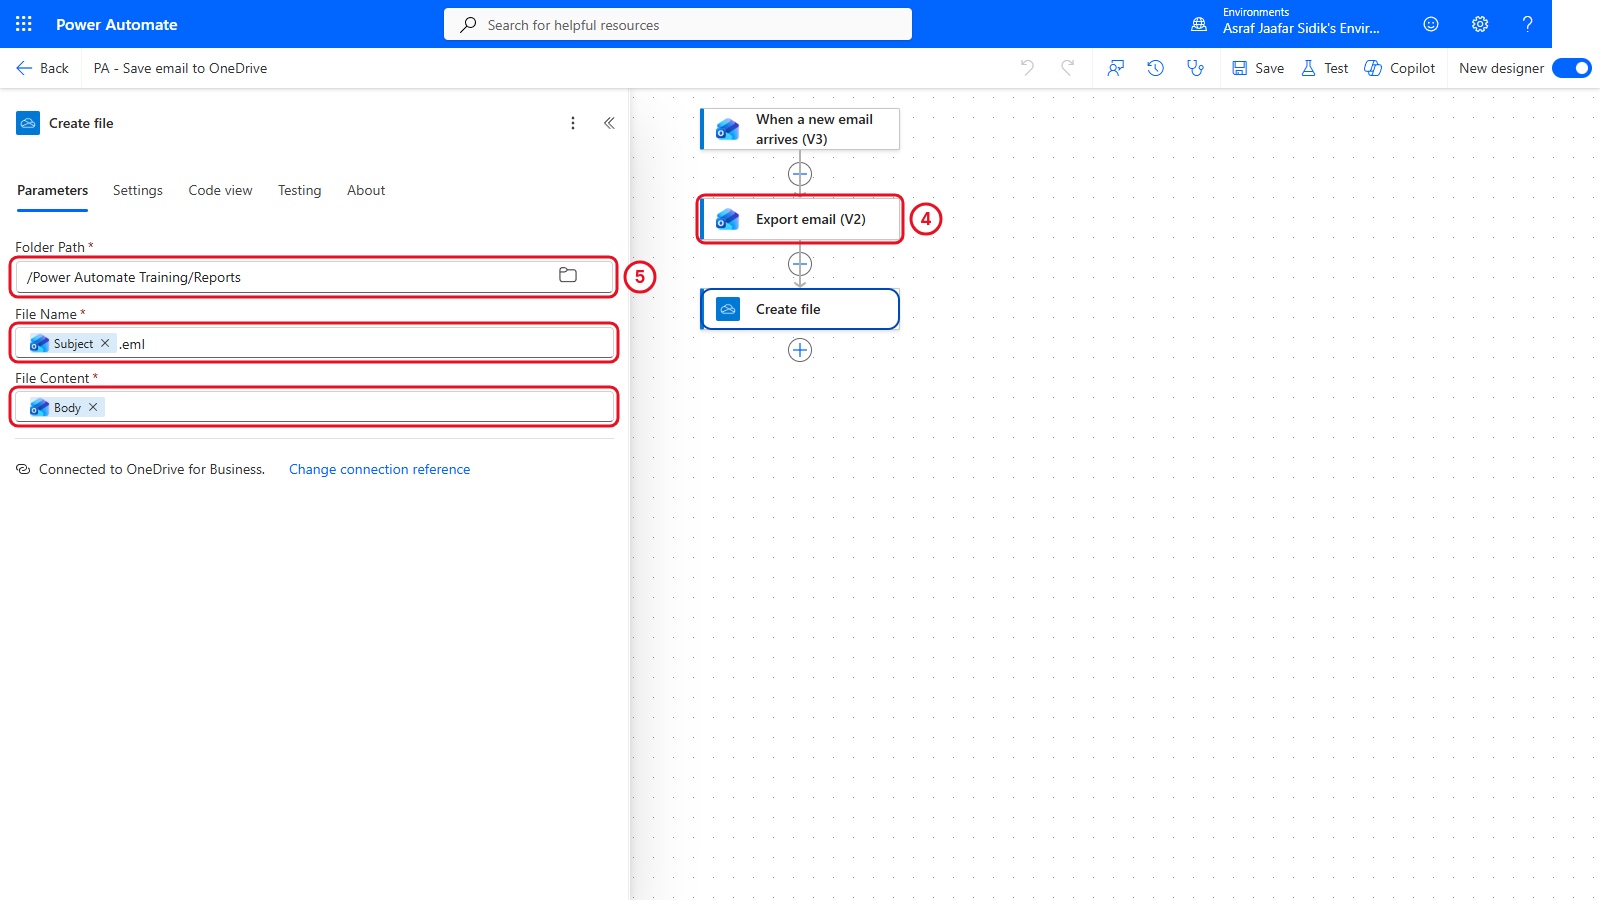Click the Undo arrow icon

[1027, 68]
